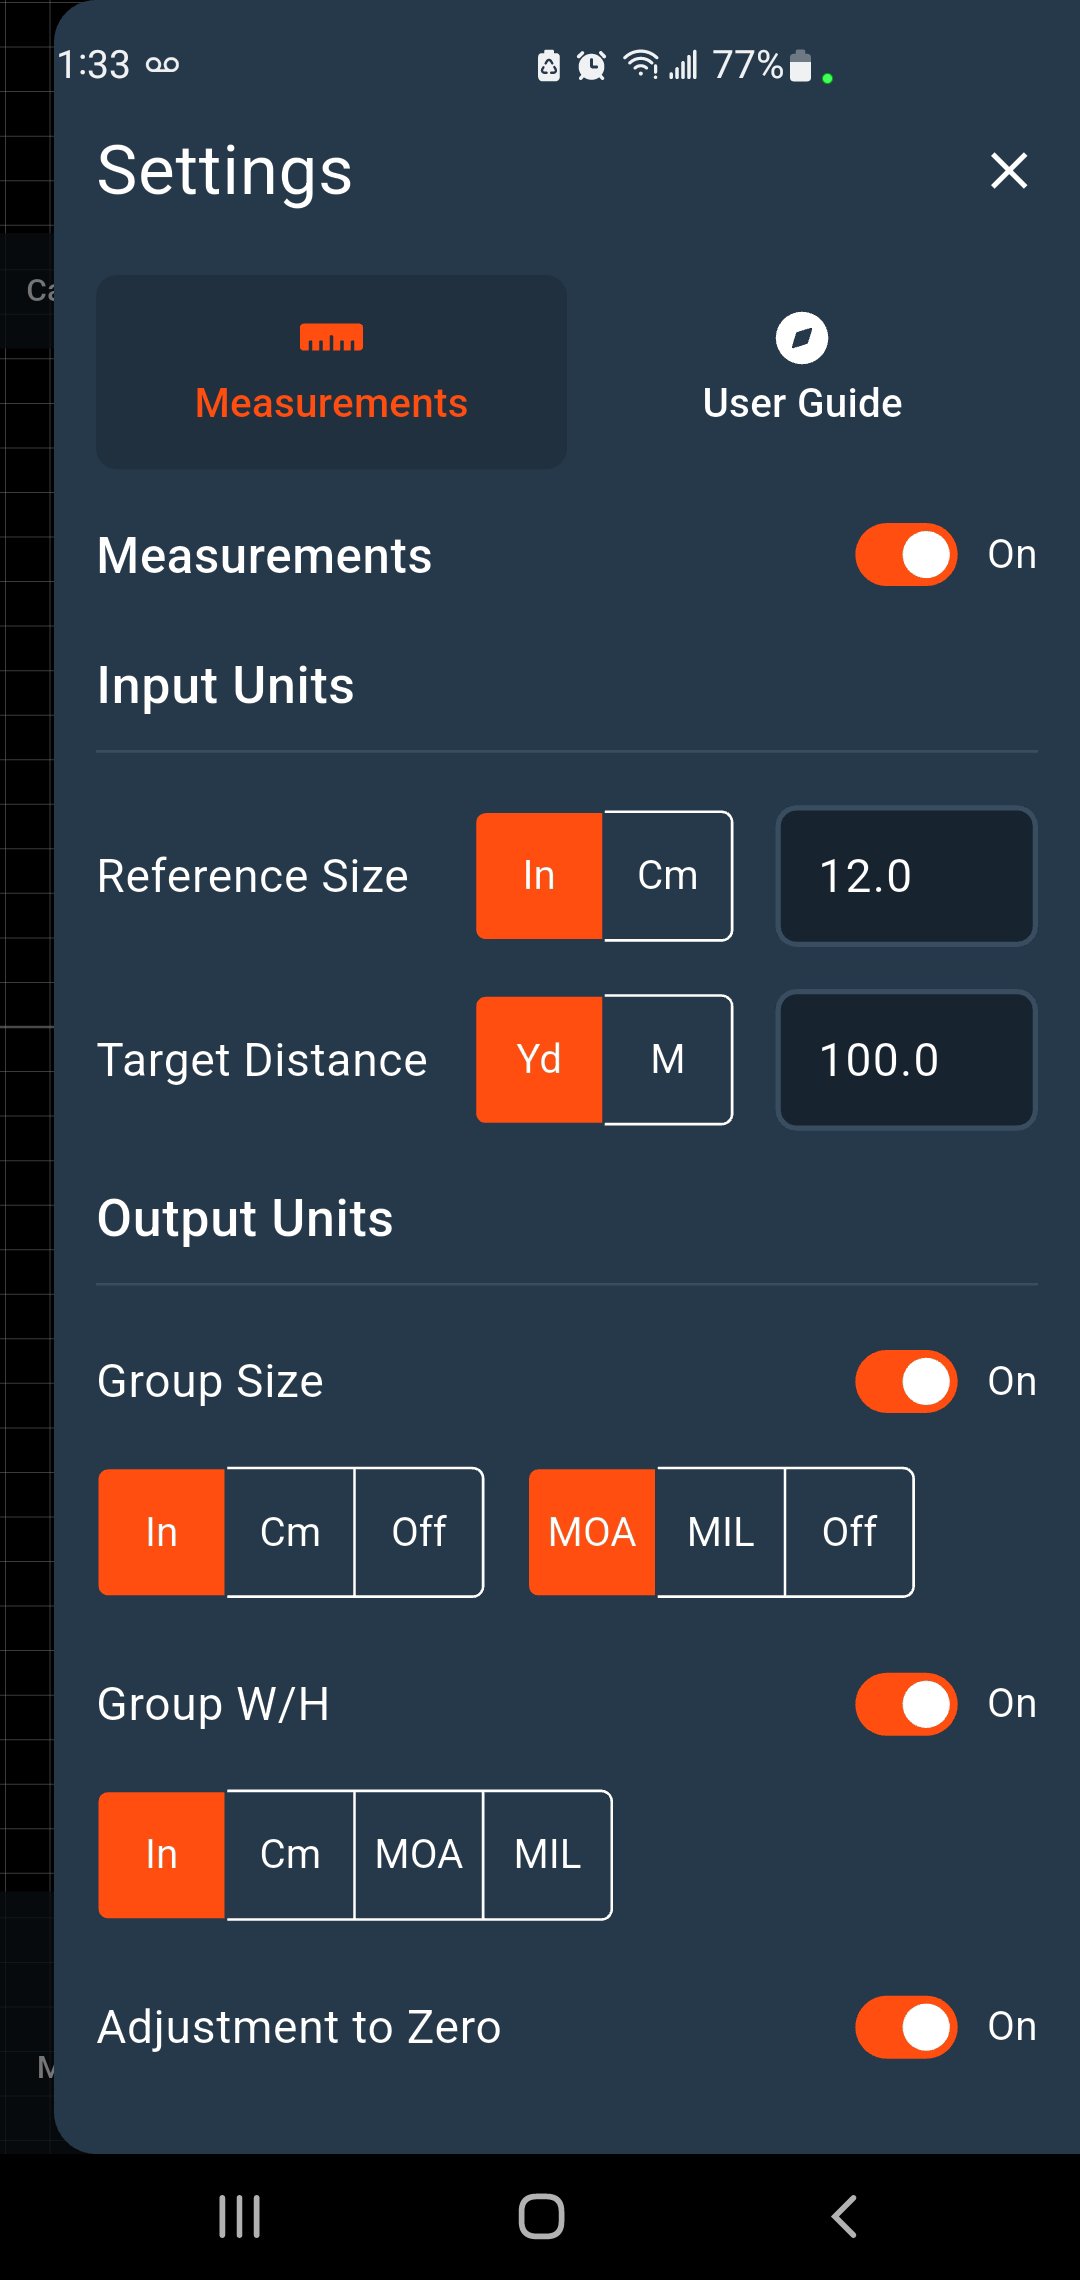This screenshot has width=1080, height=2280.
Task: Select MOA for Group W/H output
Action: click(x=419, y=1855)
